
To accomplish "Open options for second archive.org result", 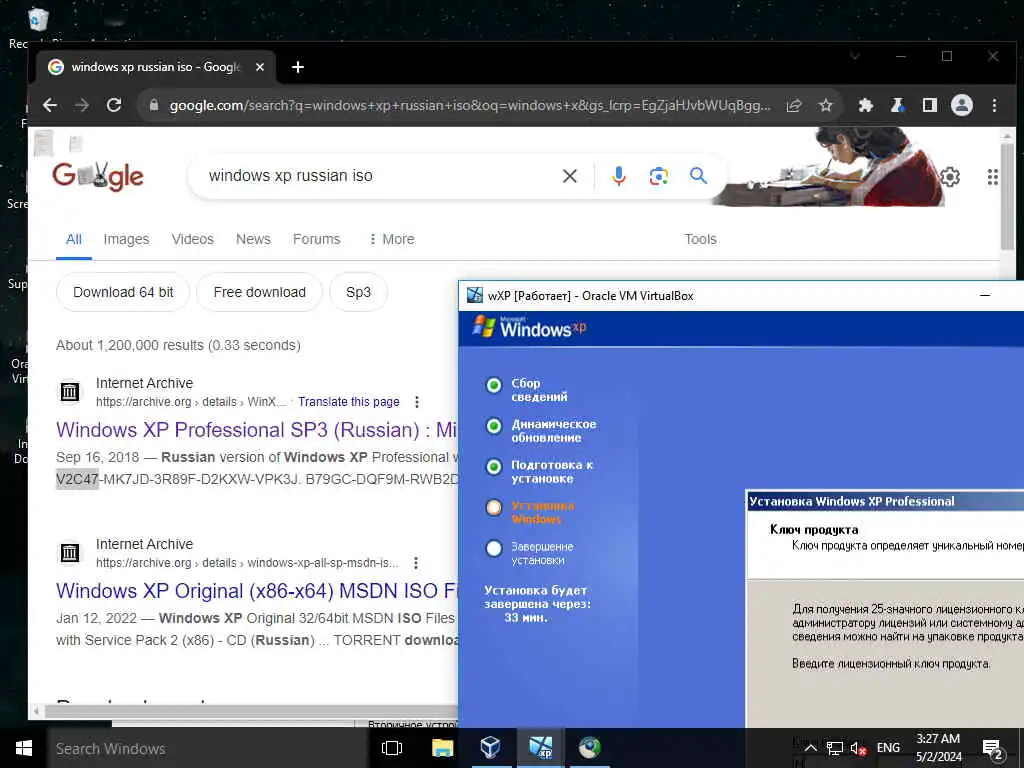I will pyautogui.click(x=416, y=562).
